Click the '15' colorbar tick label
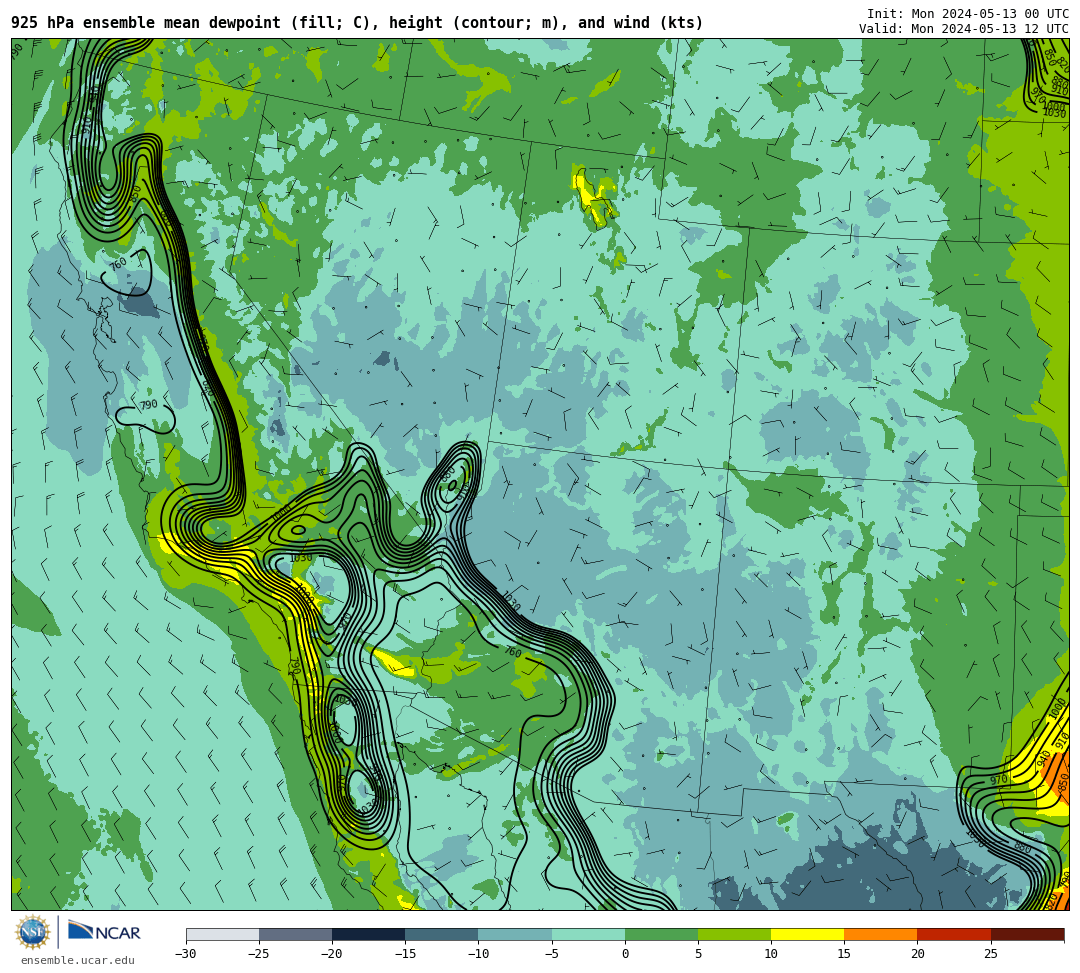Screen dimensions: 1080x973 point(844,954)
